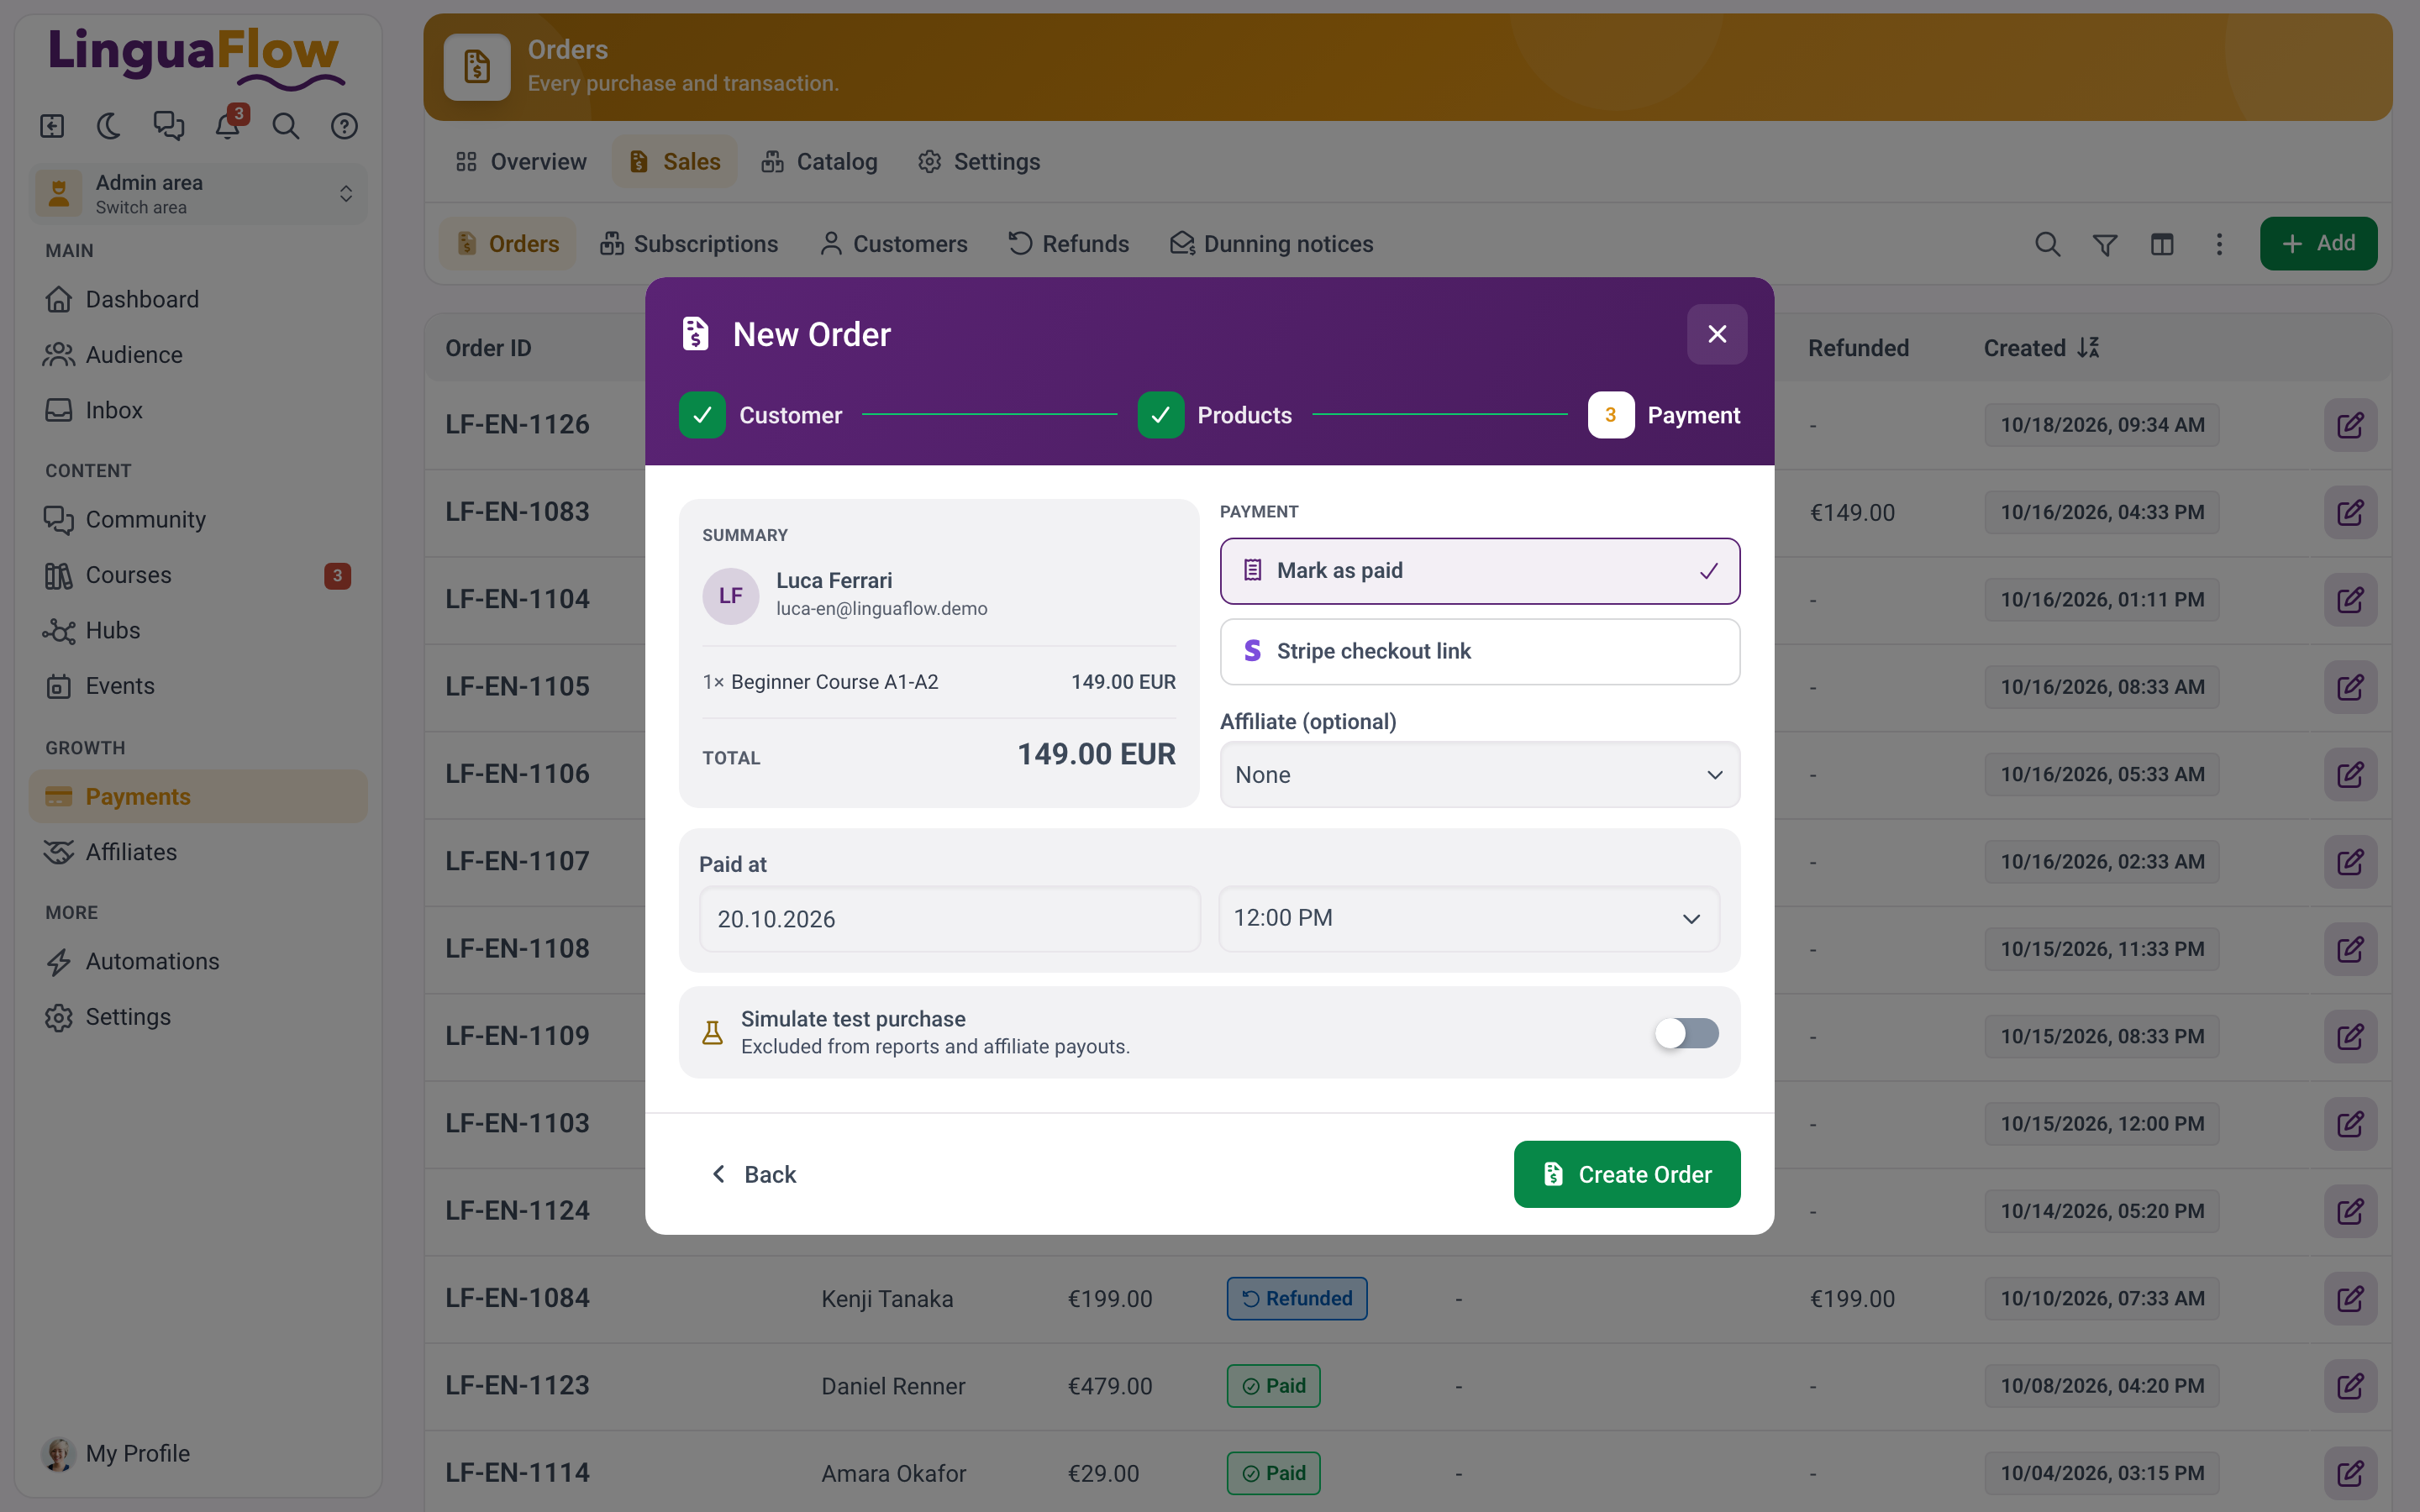Image resolution: width=2420 pixels, height=1512 pixels.
Task: Open Courses in the sidebar
Action: point(198,575)
